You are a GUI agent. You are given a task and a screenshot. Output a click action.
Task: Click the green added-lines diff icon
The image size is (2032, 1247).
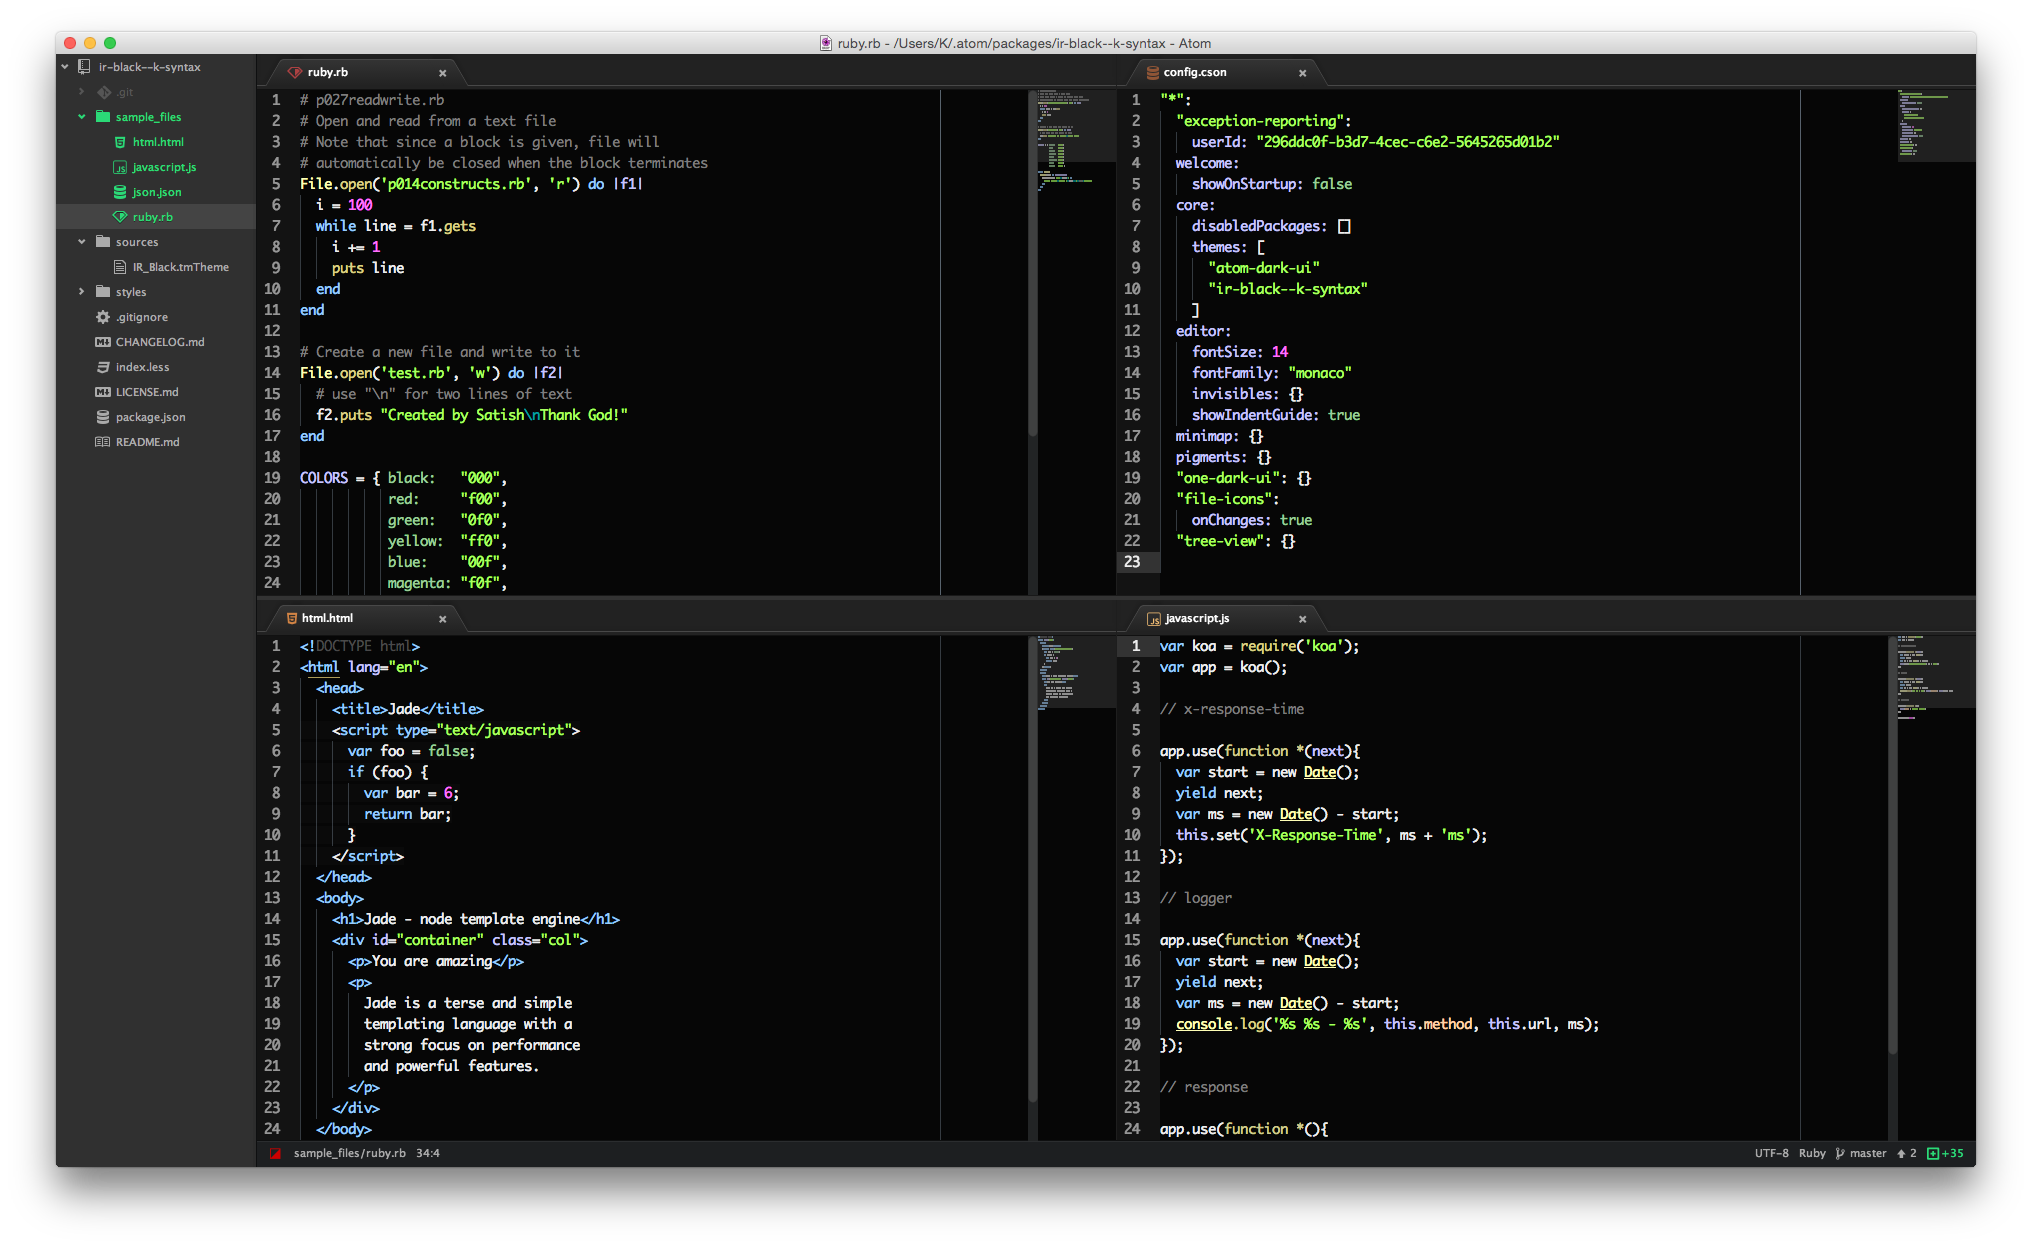pyautogui.click(x=1933, y=1153)
